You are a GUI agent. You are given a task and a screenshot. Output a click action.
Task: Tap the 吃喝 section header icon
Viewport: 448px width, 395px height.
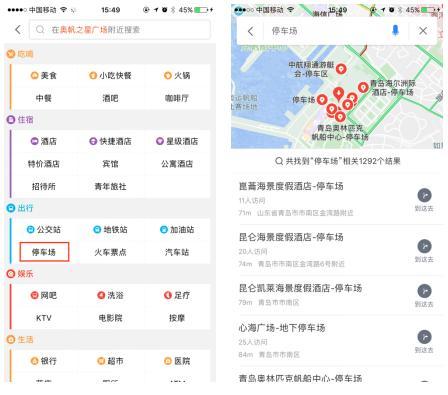pos(11,54)
